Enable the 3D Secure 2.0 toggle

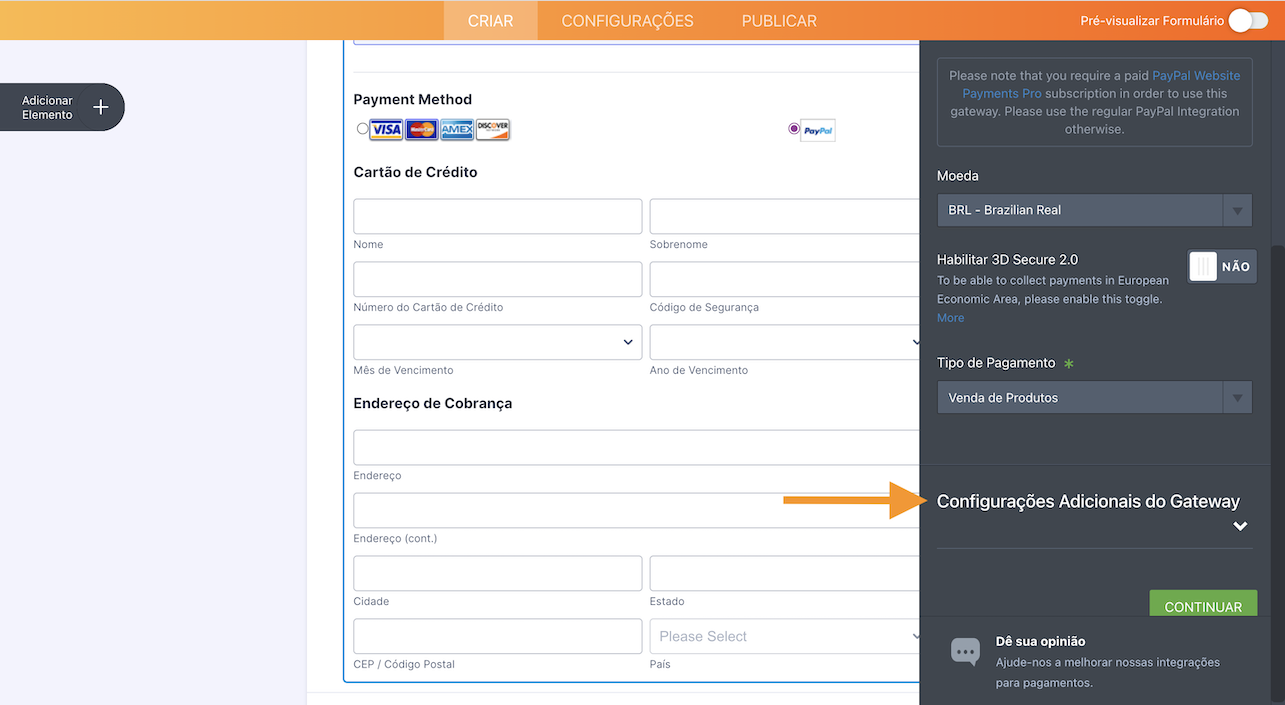[x=1222, y=267]
